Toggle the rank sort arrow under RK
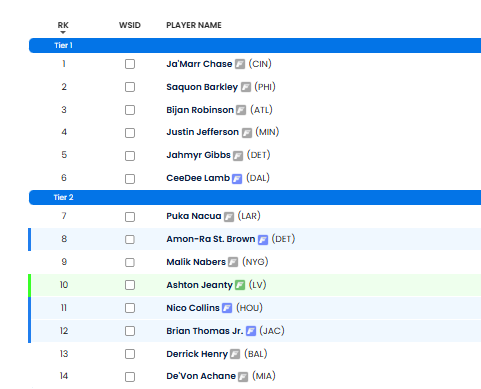The height and width of the screenshot is (389, 481). (63, 32)
